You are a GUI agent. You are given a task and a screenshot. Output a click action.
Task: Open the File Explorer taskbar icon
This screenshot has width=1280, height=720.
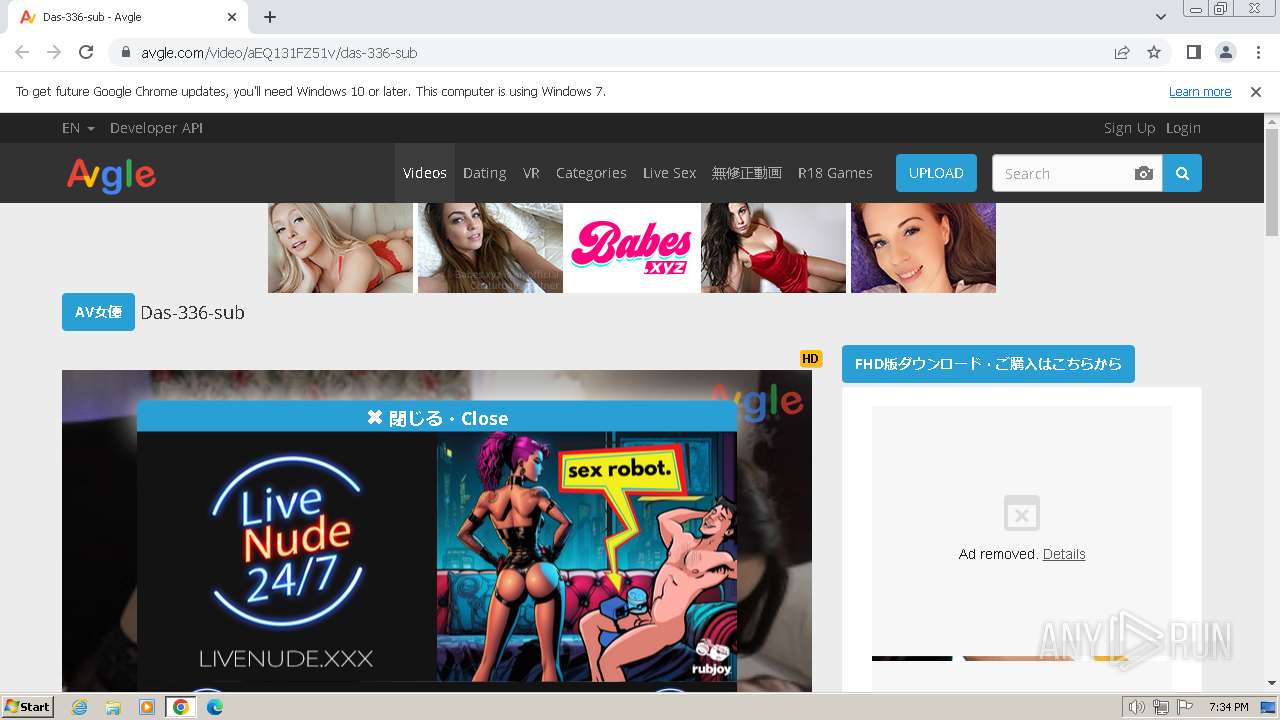coord(113,707)
